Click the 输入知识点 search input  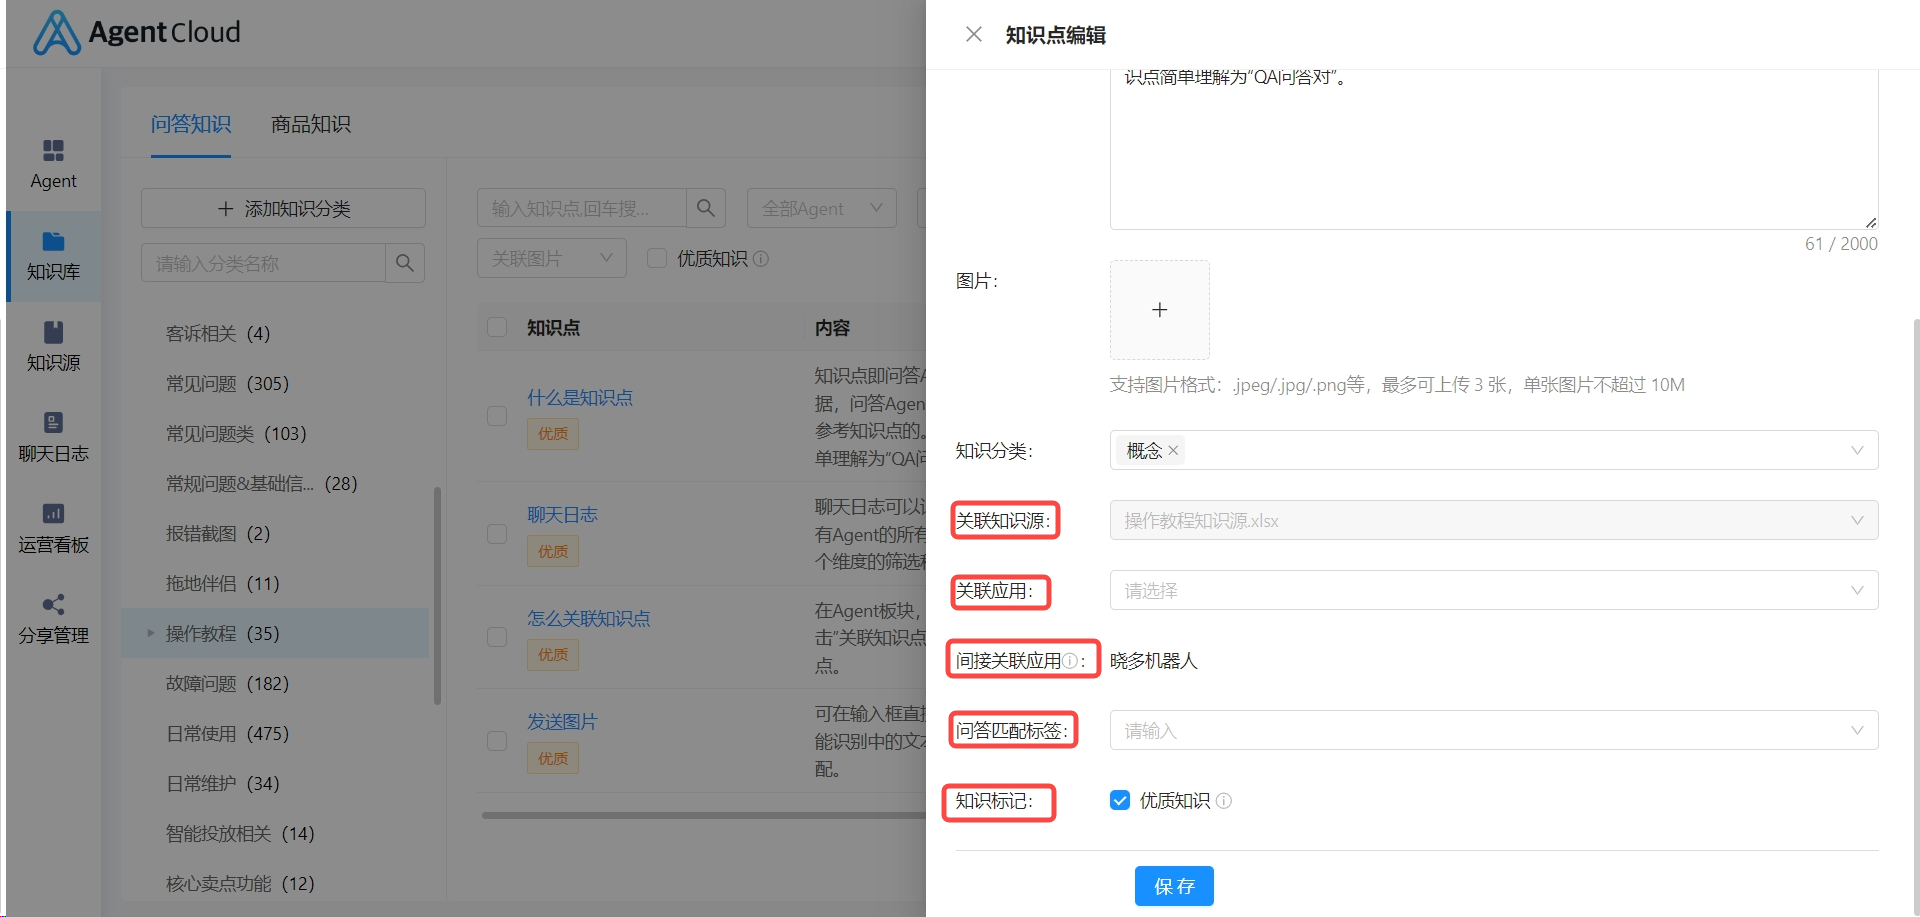[582, 208]
